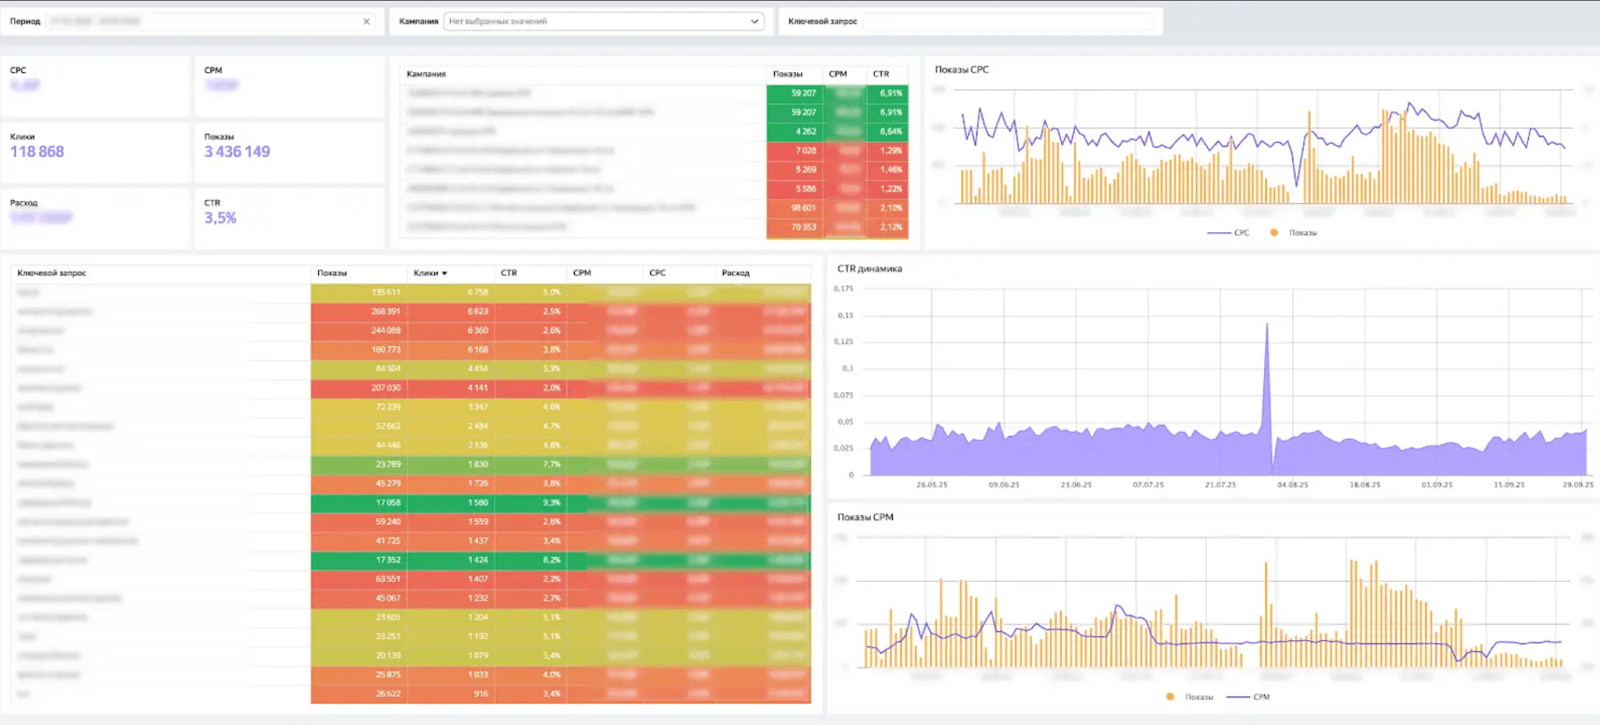
Task: Select the 3 436 149 Показы indicator card
Action: pyautogui.click(x=237, y=152)
